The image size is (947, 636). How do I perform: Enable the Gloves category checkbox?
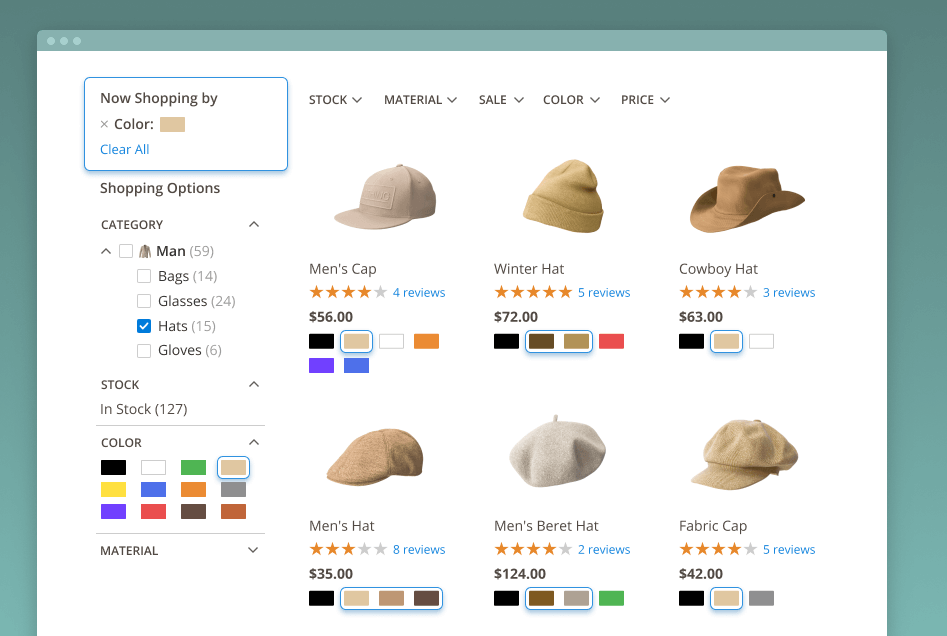tap(144, 351)
